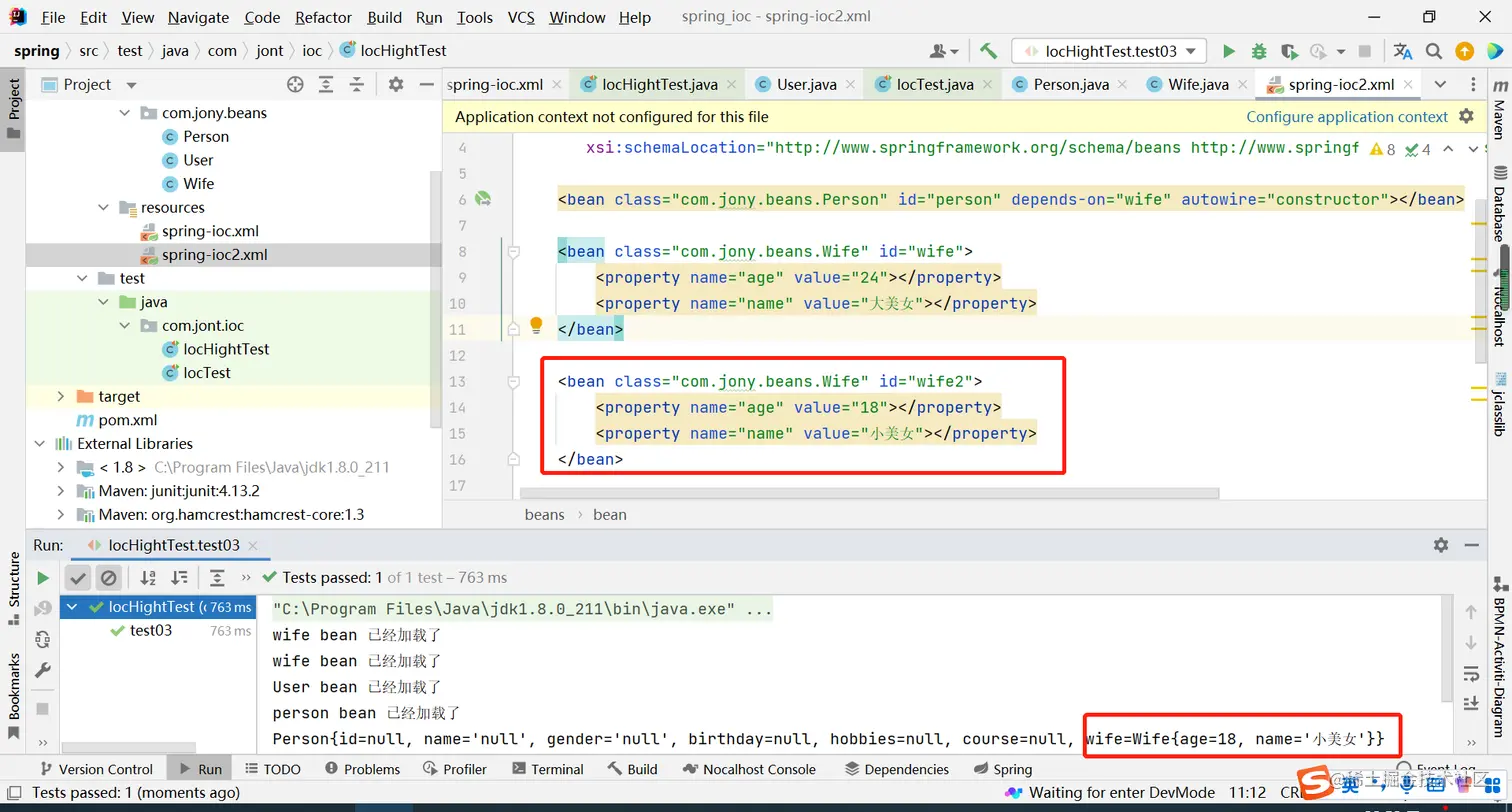Click Configure application context link
Image resolution: width=1512 pixels, height=812 pixels.
[1347, 117]
